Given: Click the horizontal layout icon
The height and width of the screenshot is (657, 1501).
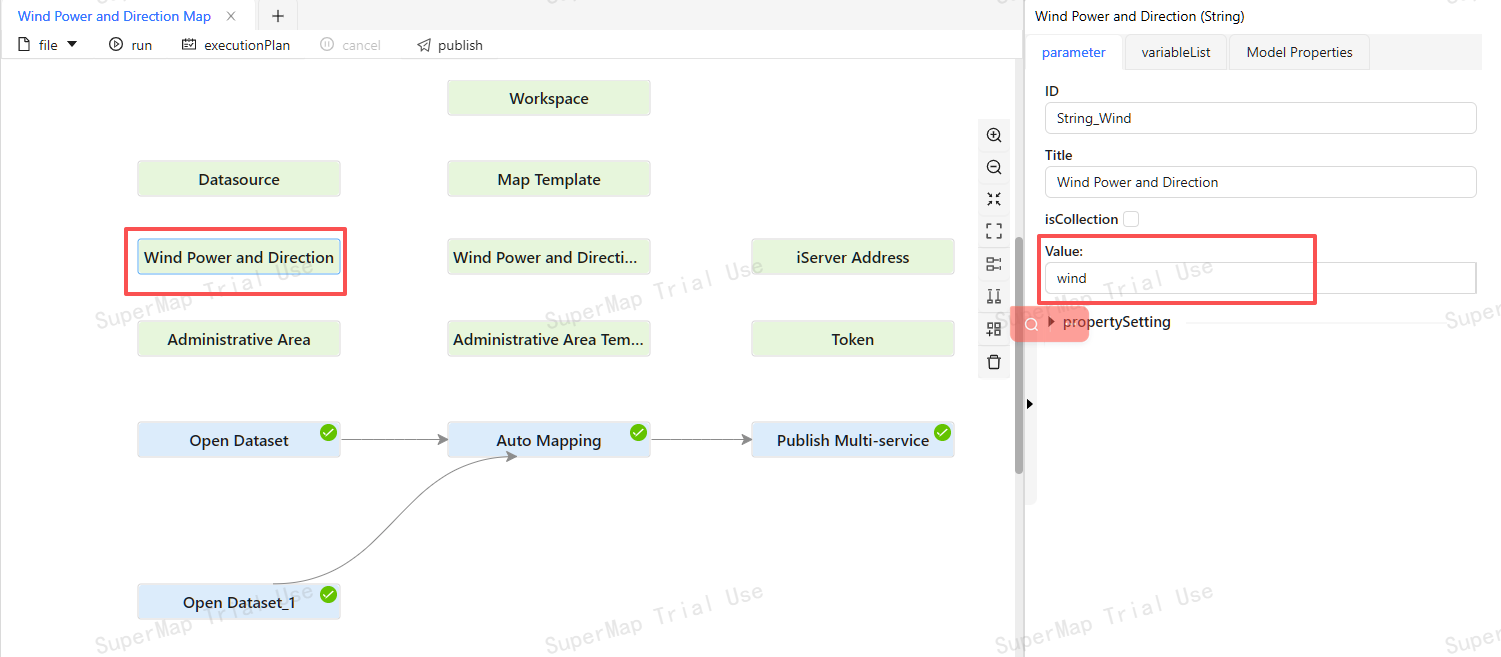Looking at the screenshot, I should click(993, 264).
